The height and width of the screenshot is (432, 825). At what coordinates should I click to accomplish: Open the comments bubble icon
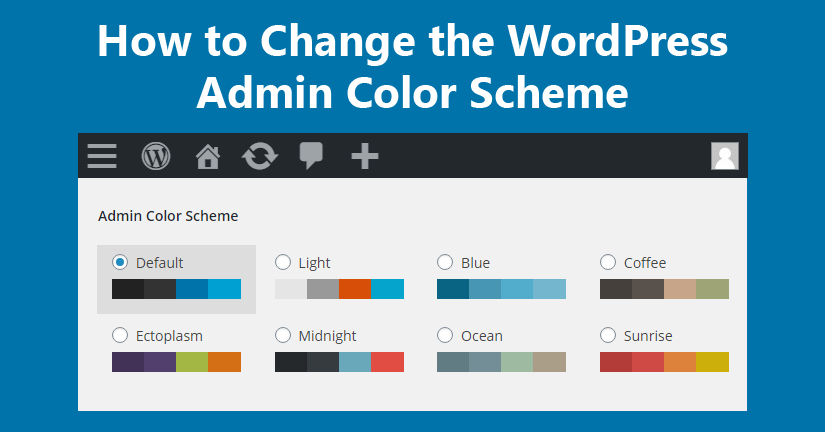(312, 156)
